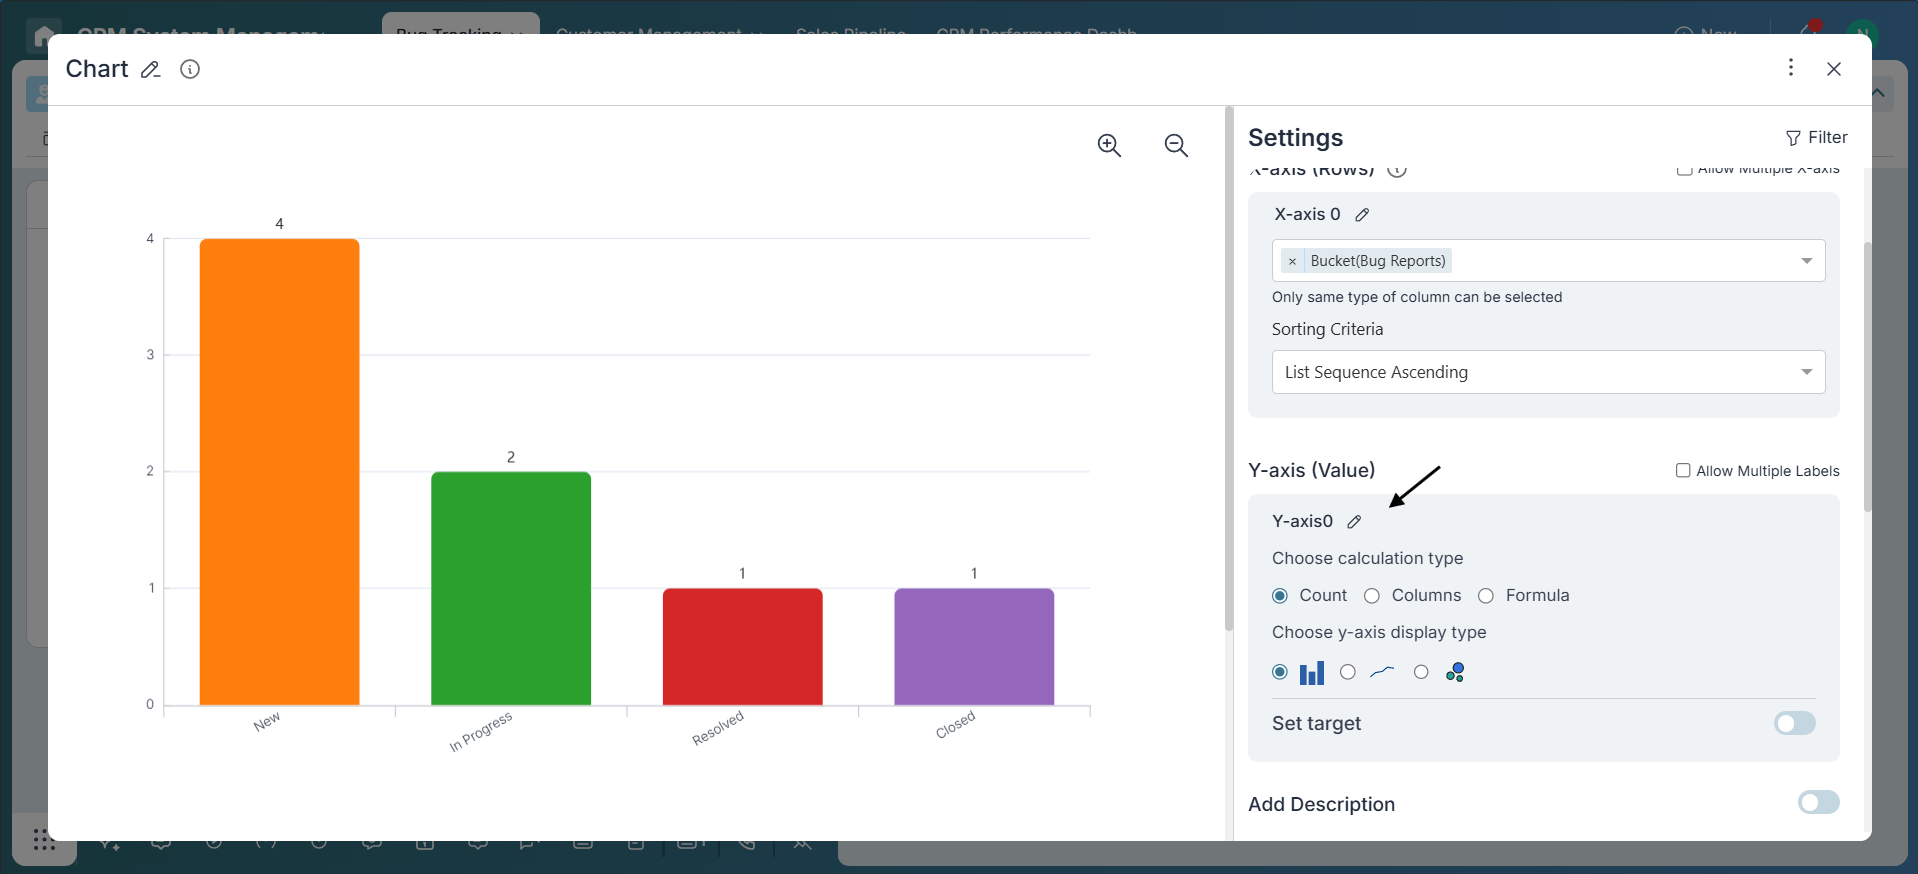The image size is (1918, 874).
Task: Select the Formula calculation type
Action: tap(1486, 596)
